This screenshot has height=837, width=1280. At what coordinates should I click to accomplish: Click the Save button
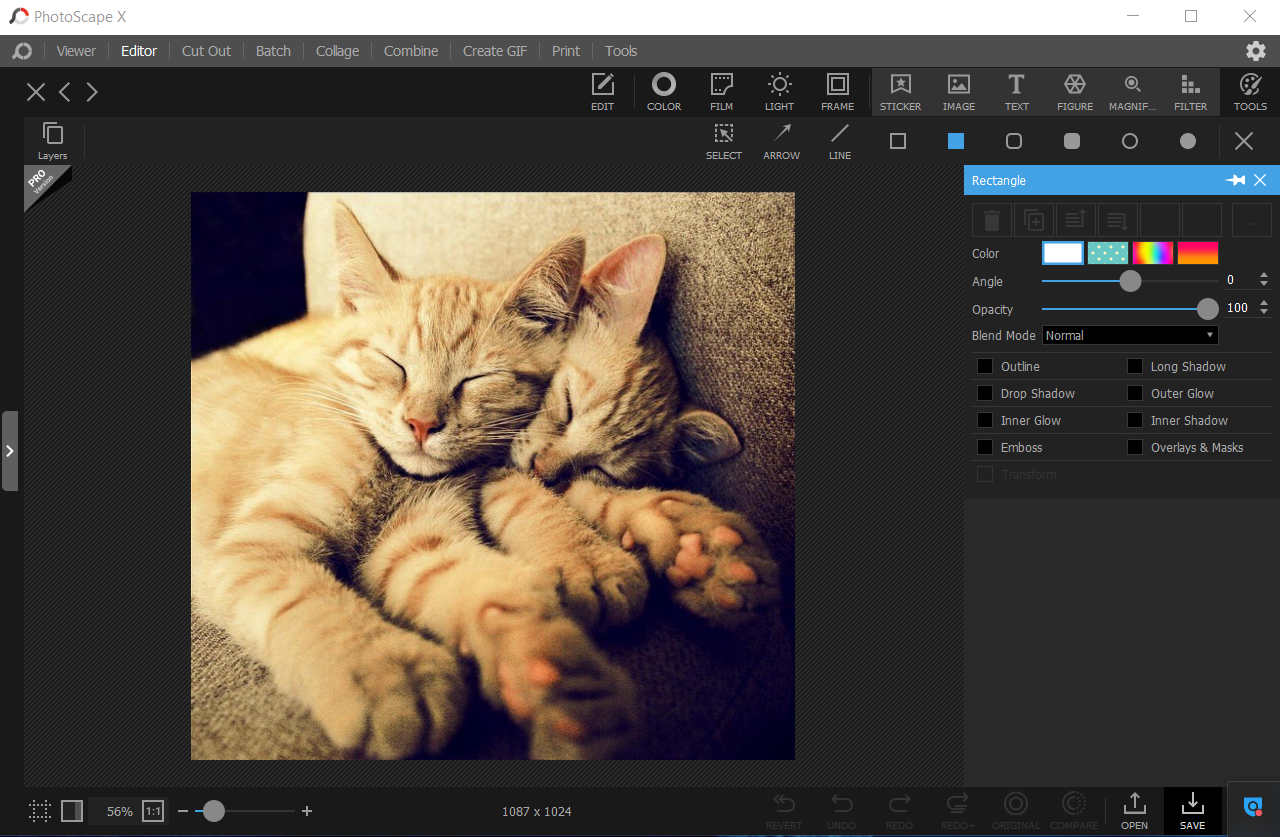1192,811
